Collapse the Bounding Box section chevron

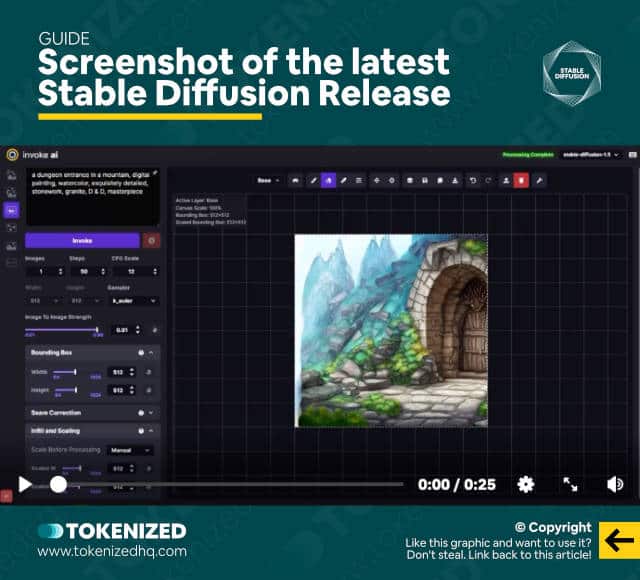[151, 353]
